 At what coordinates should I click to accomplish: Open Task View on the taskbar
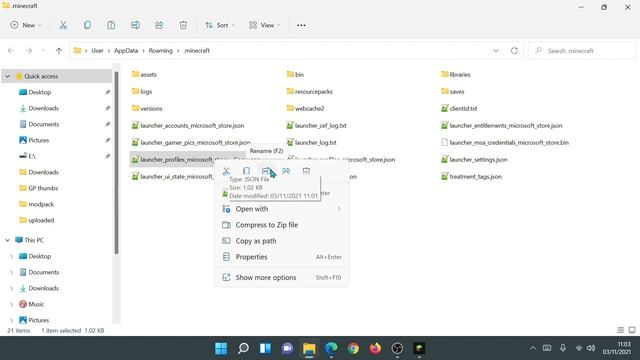pos(265,349)
